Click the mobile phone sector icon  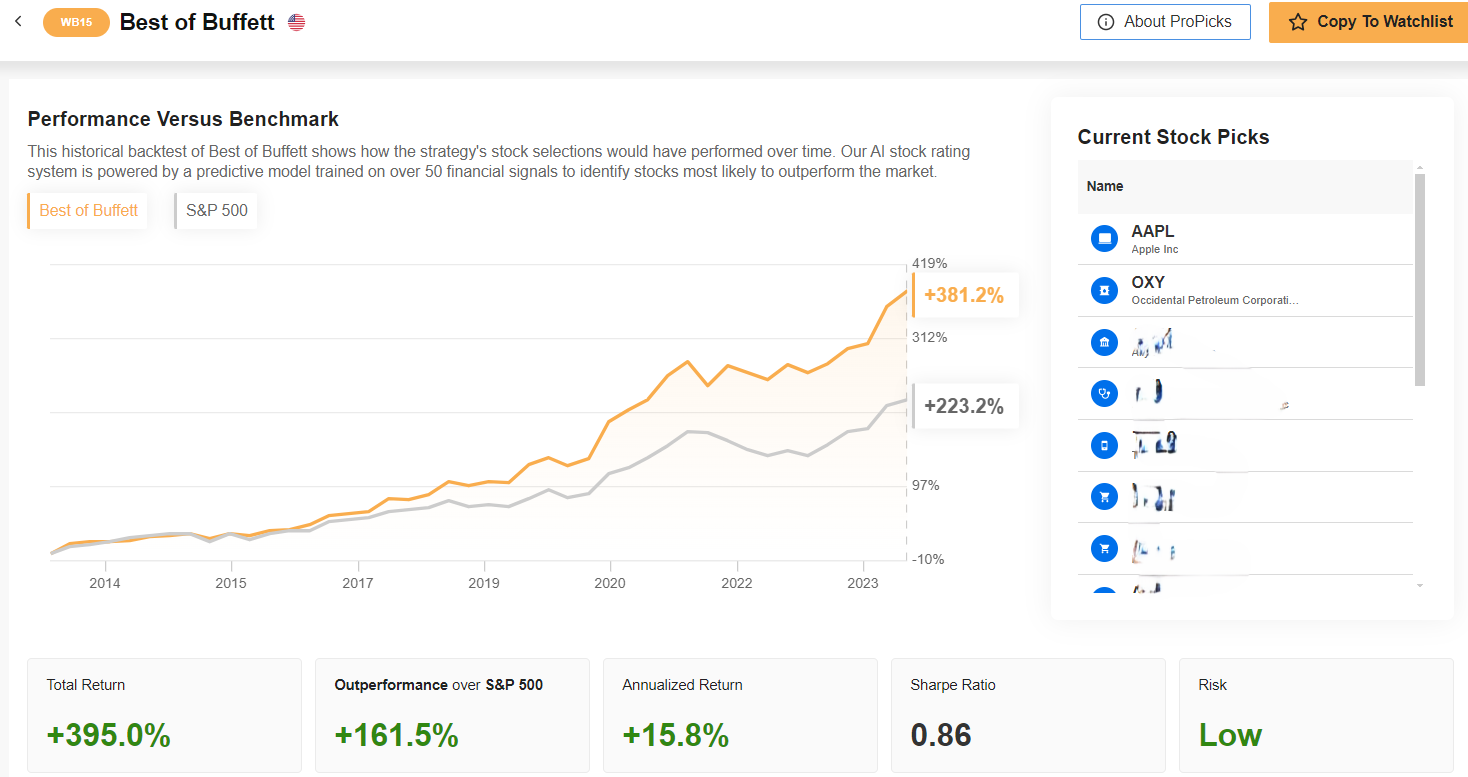click(1104, 445)
